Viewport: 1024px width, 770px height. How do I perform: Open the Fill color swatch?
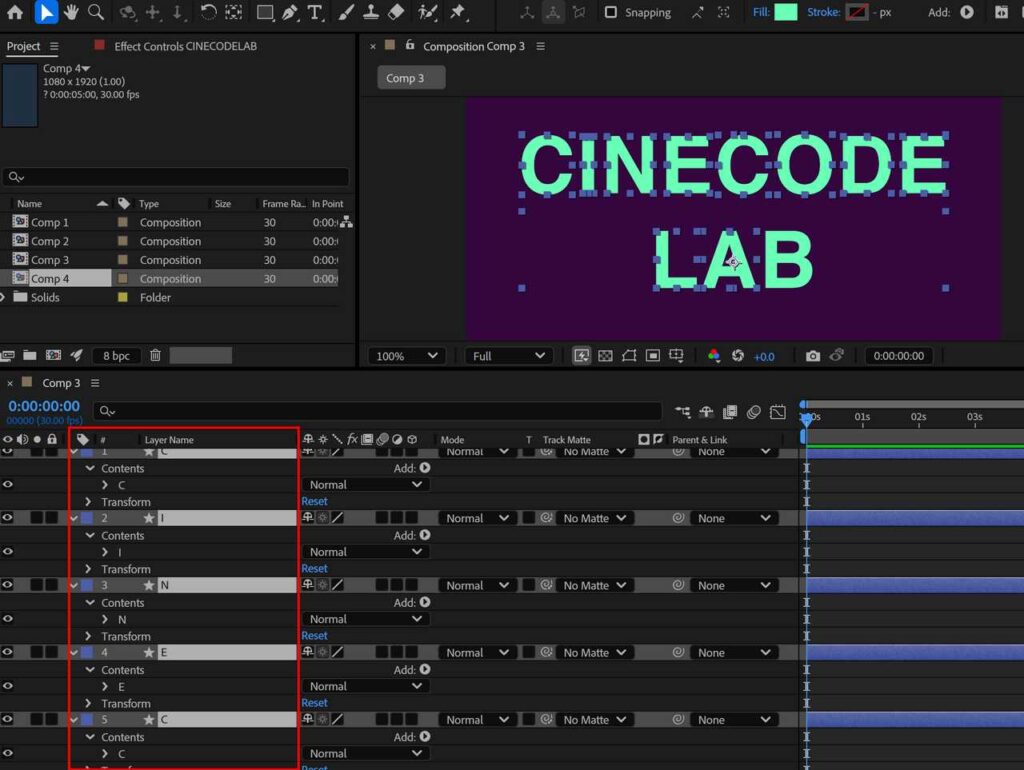[786, 12]
